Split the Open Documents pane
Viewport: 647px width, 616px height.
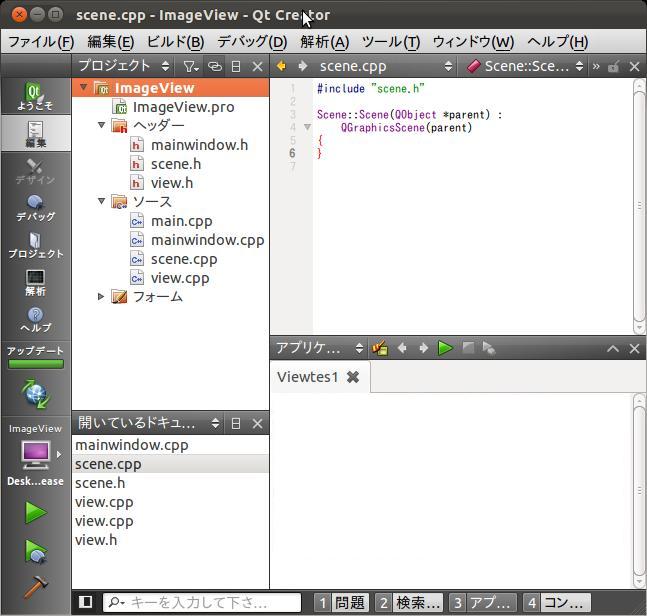[236, 423]
